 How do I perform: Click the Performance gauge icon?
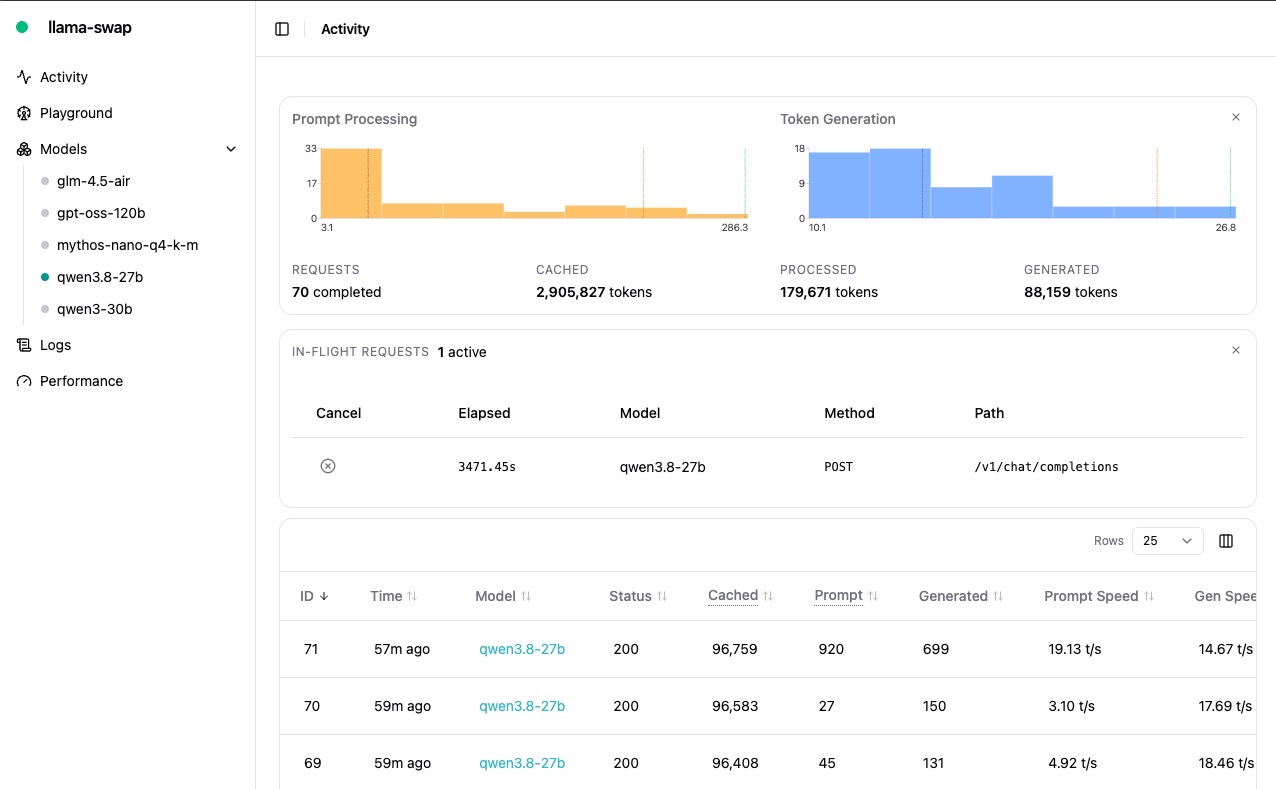click(x=24, y=381)
